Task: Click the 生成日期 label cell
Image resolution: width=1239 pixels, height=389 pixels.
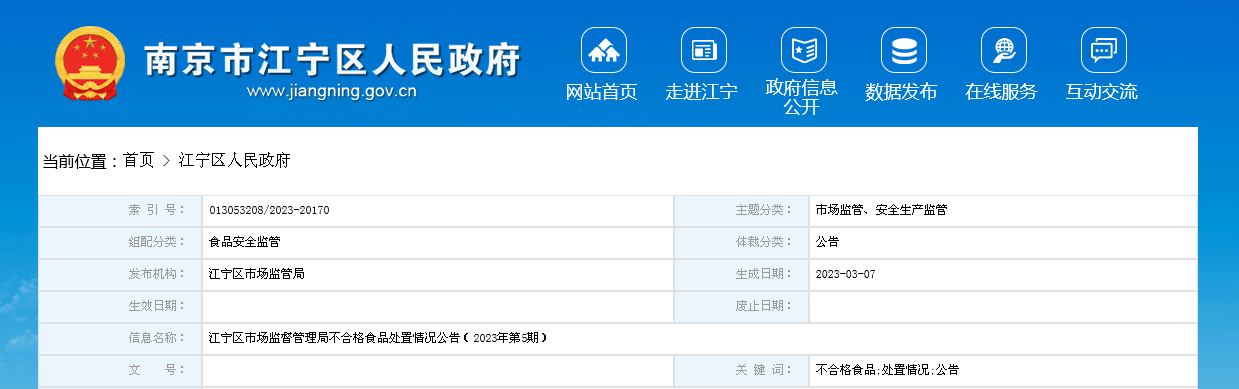Action: tap(742, 274)
